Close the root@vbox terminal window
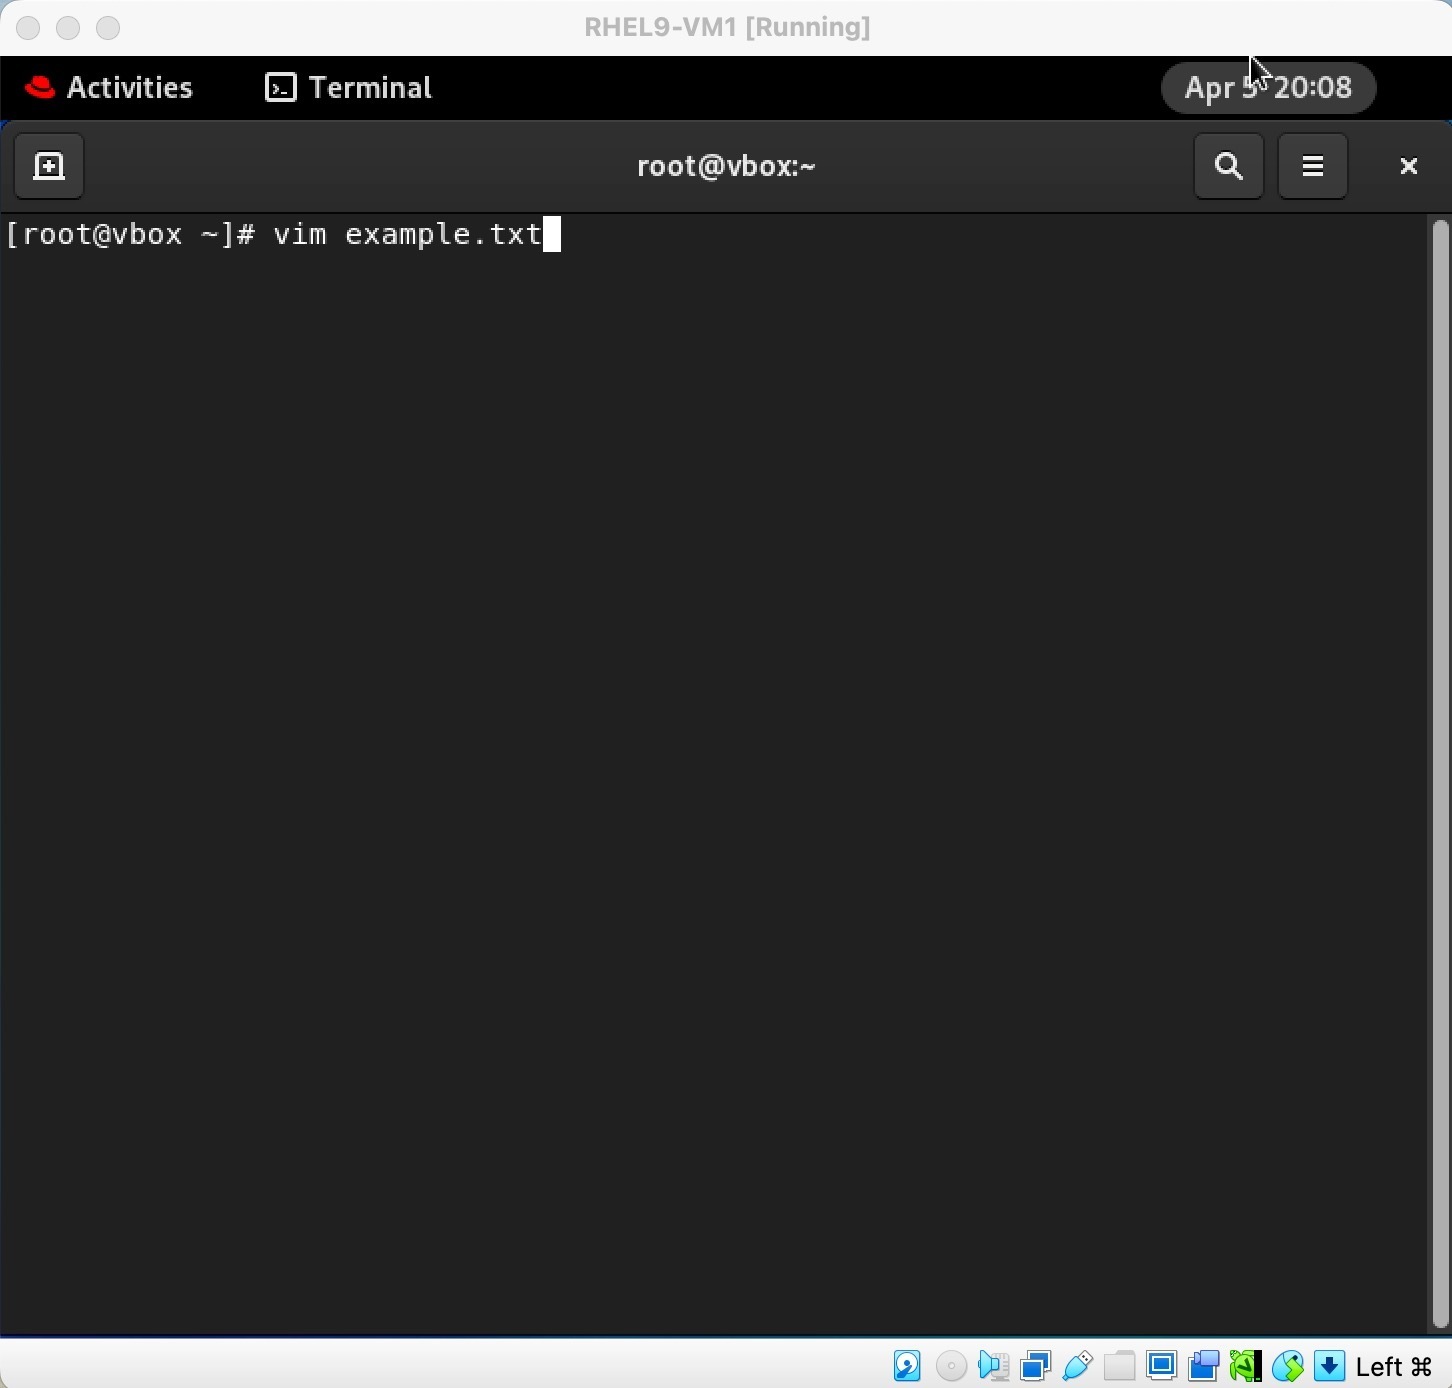1452x1388 pixels. (1408, 166)
